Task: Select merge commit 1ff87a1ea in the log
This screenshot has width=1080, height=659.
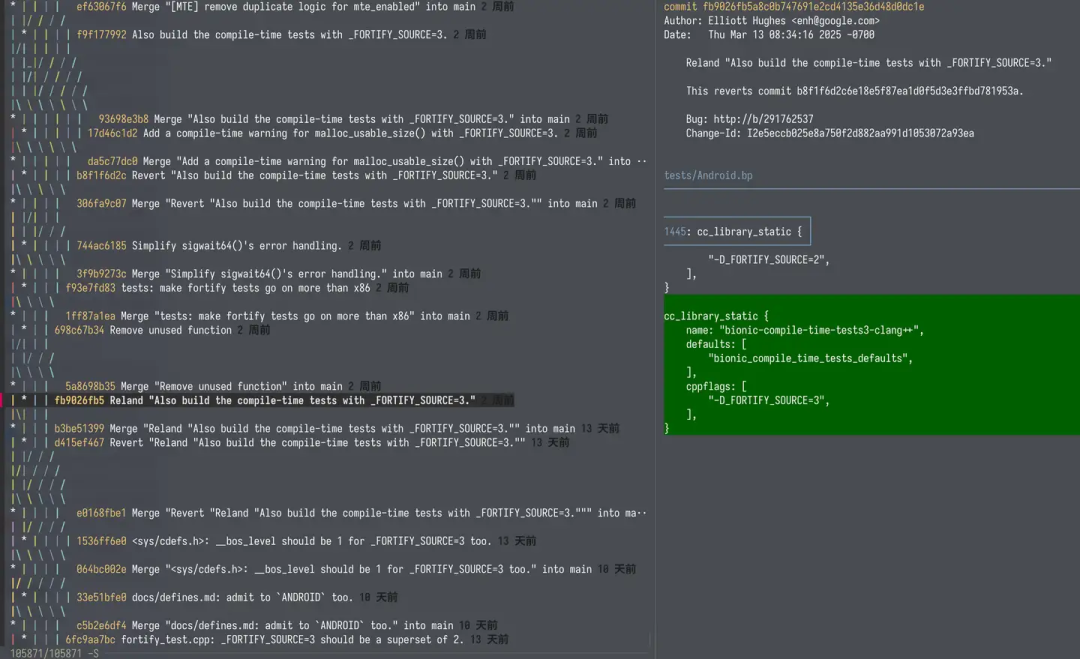Action: (287, 316)
